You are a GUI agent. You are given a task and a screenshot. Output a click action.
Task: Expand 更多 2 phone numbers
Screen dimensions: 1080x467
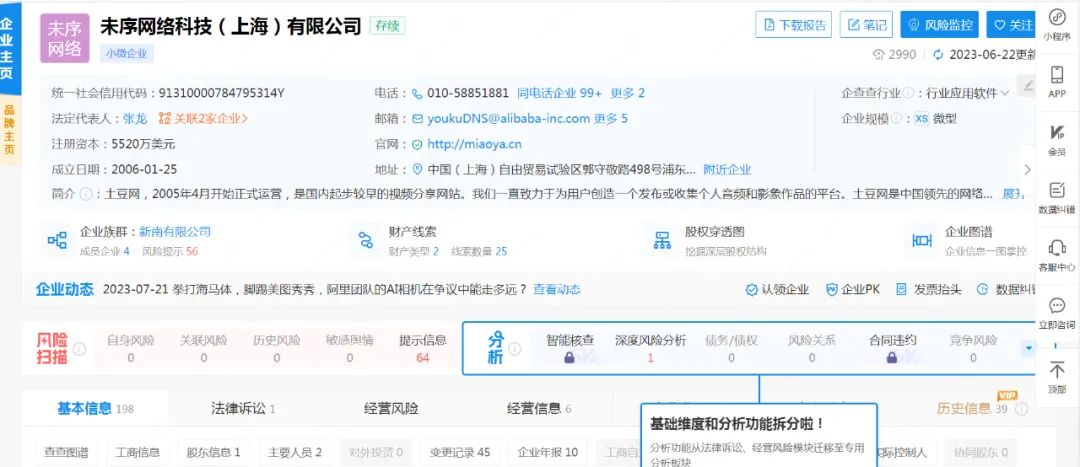pyautogui.click(x=627, y=93)
